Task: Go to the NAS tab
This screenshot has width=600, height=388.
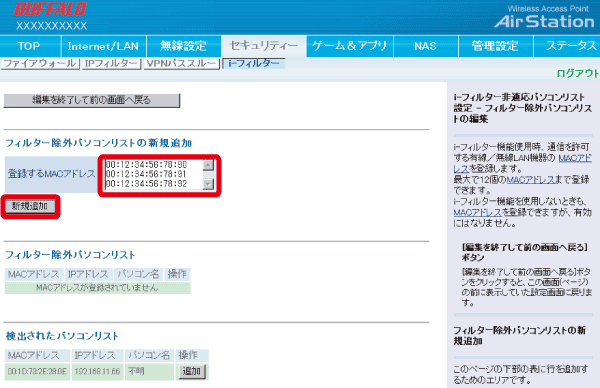Action: 426,46
